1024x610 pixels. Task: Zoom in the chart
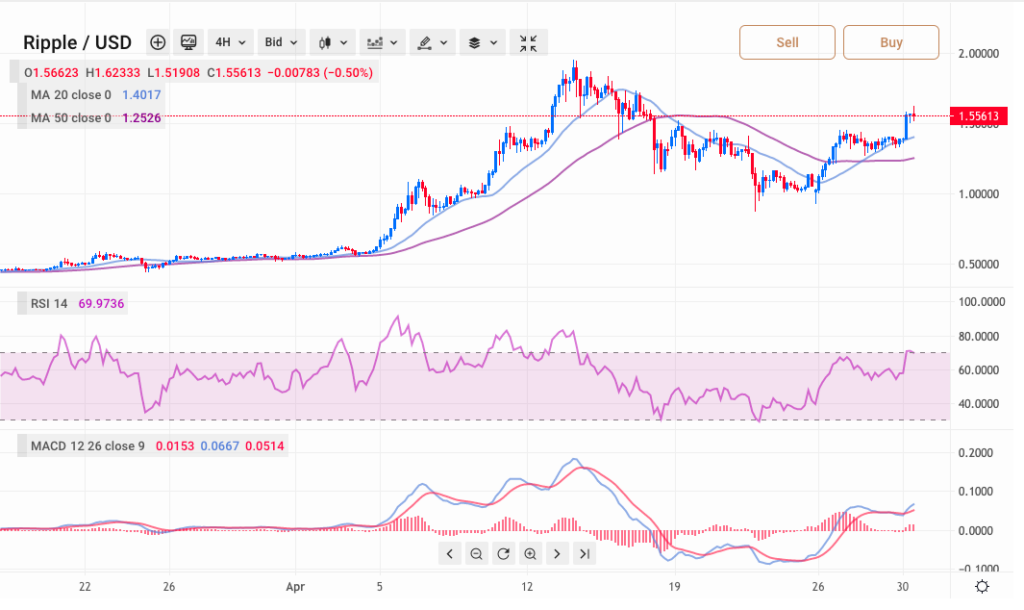pos(530,554)
